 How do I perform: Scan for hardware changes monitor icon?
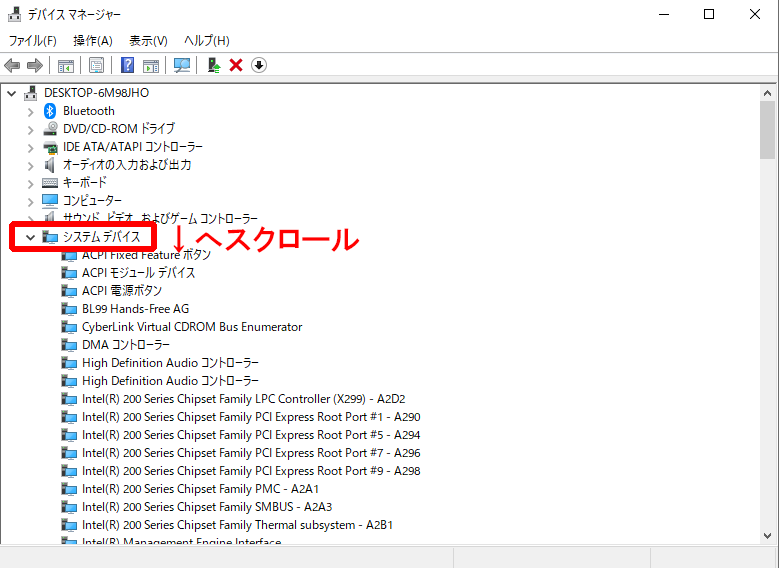(182, 65)
